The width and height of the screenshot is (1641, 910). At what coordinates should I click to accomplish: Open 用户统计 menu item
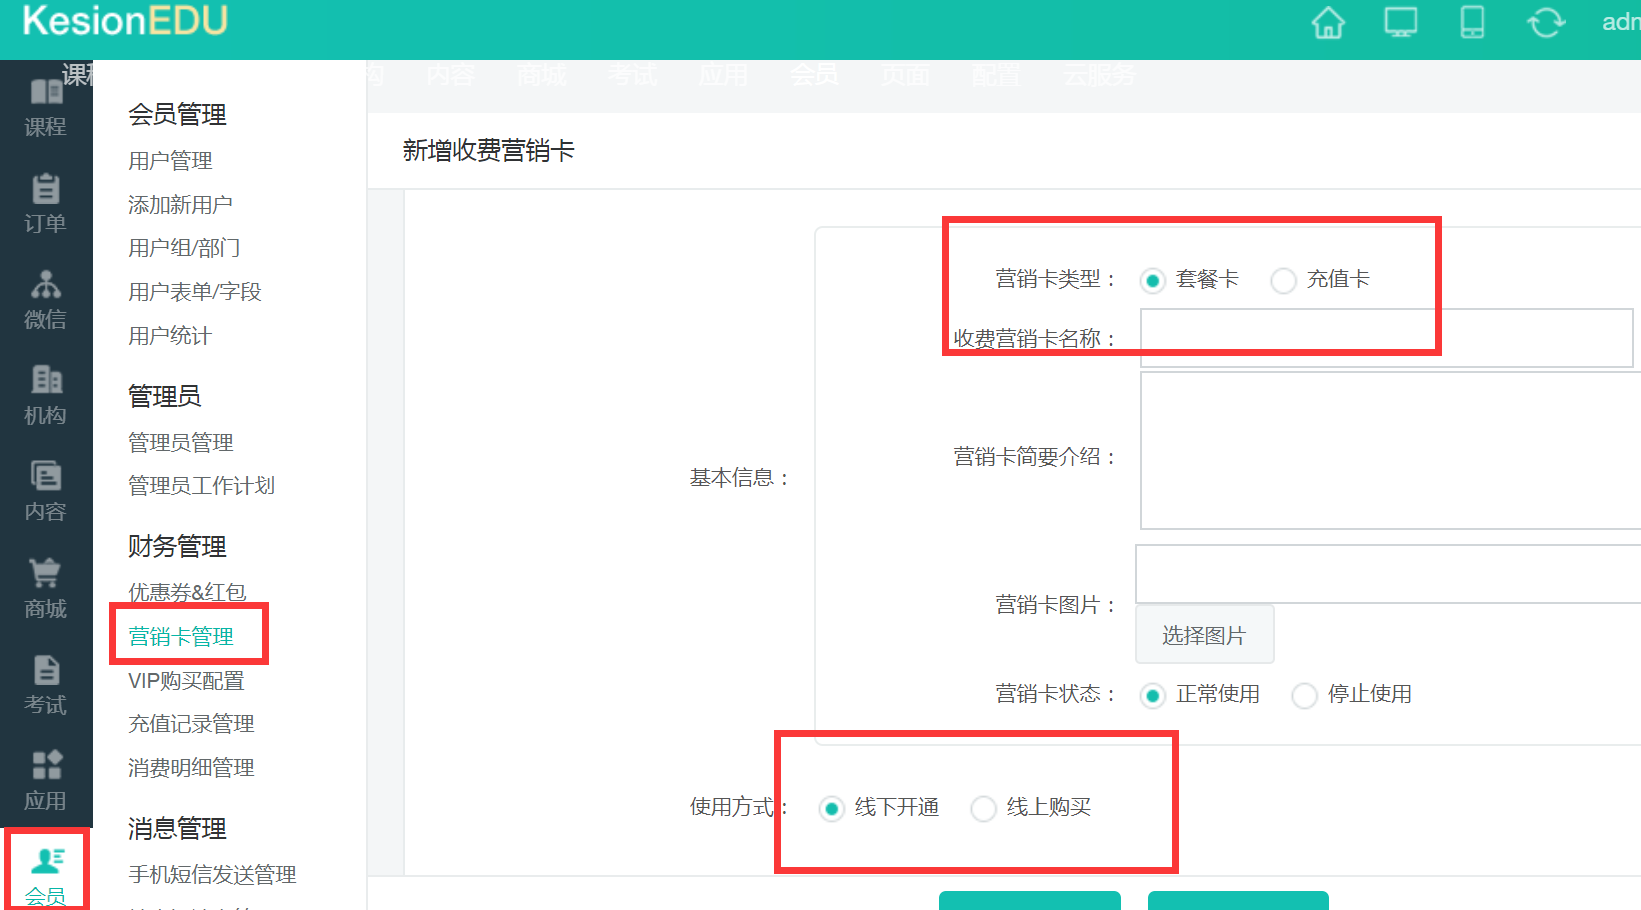(170, 336)
